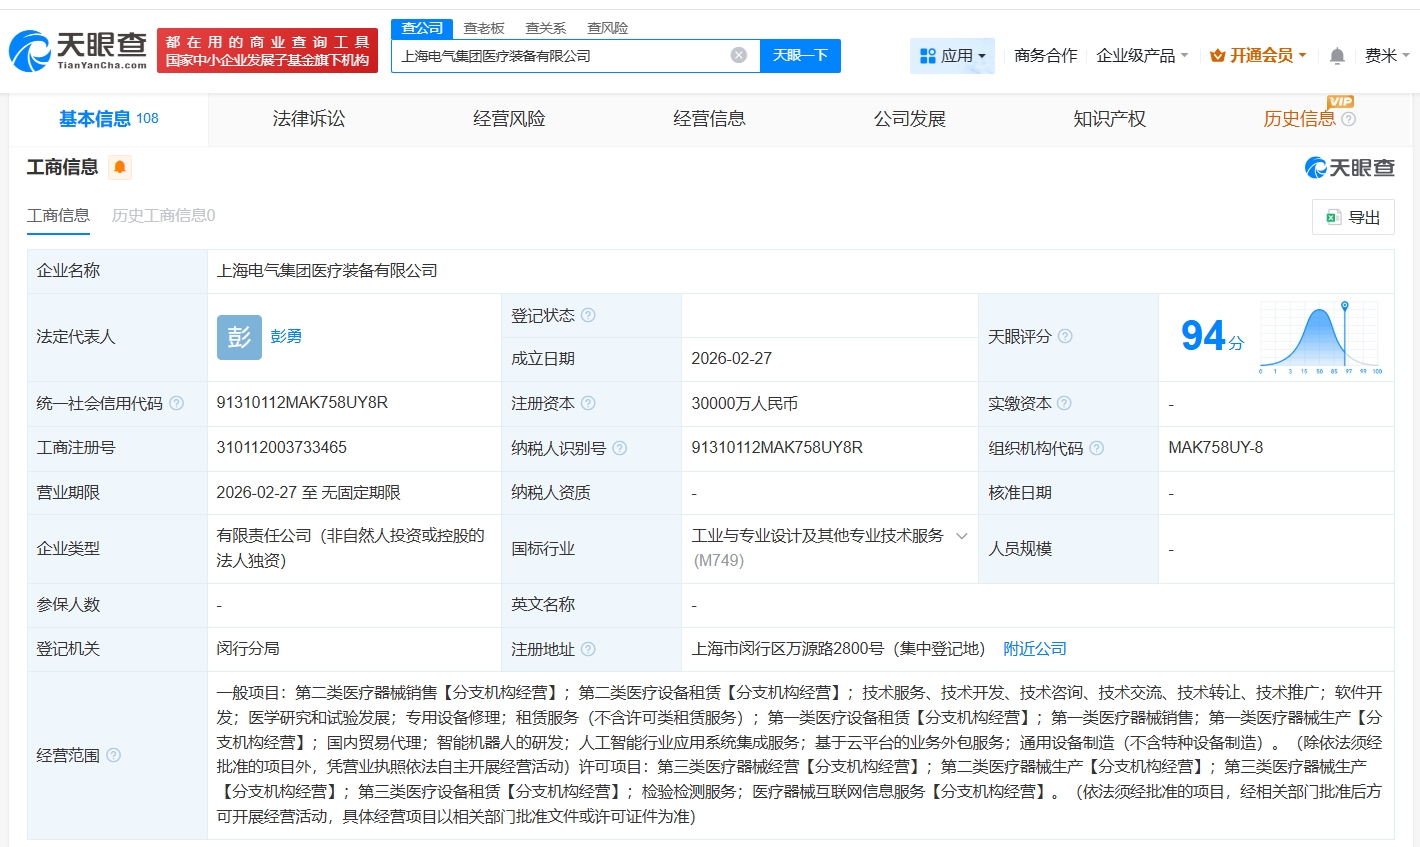Clear search box with the X icon
This screenshot has height=847, width=1420.
tap(738, 55)
